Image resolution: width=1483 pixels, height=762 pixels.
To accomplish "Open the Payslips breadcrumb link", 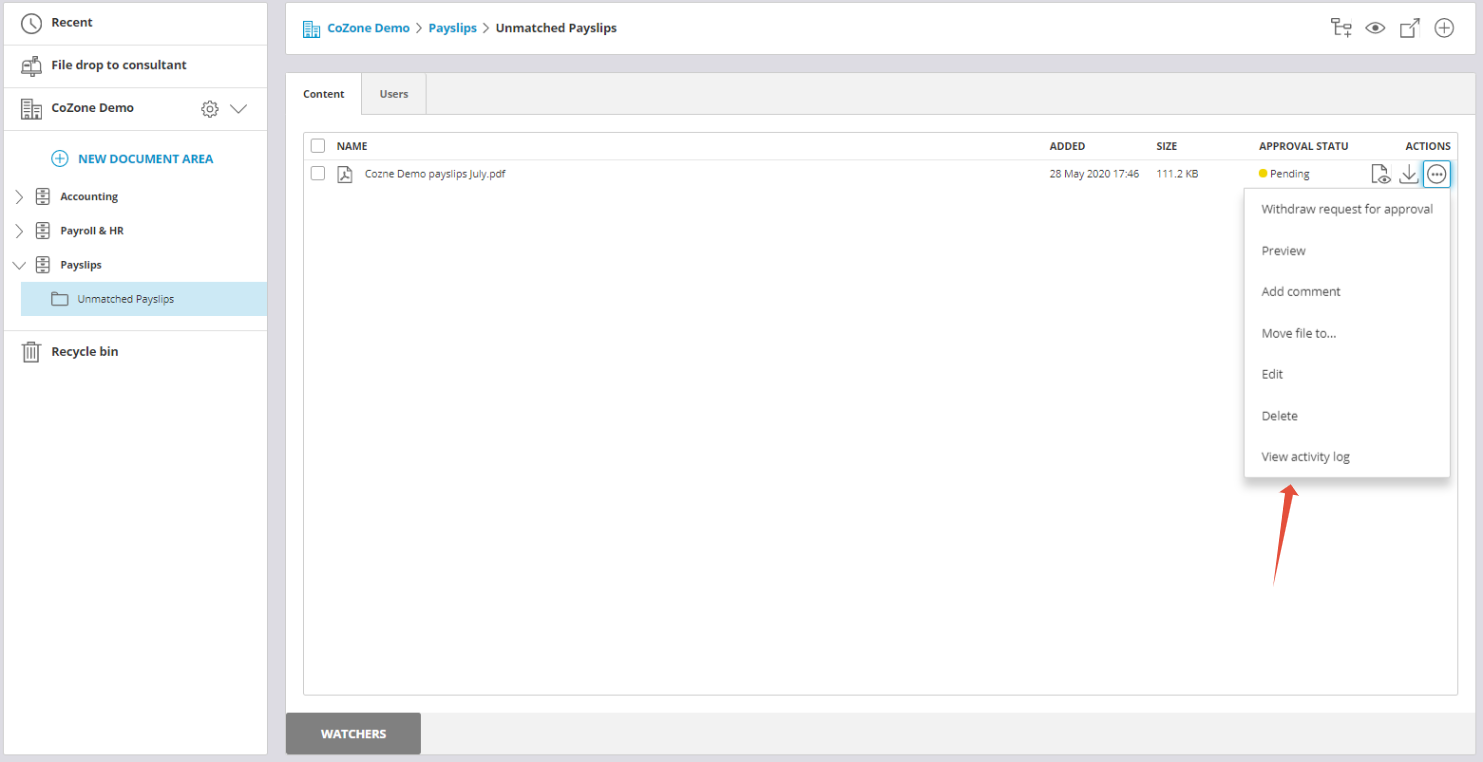I will click(x=452, y=27).
